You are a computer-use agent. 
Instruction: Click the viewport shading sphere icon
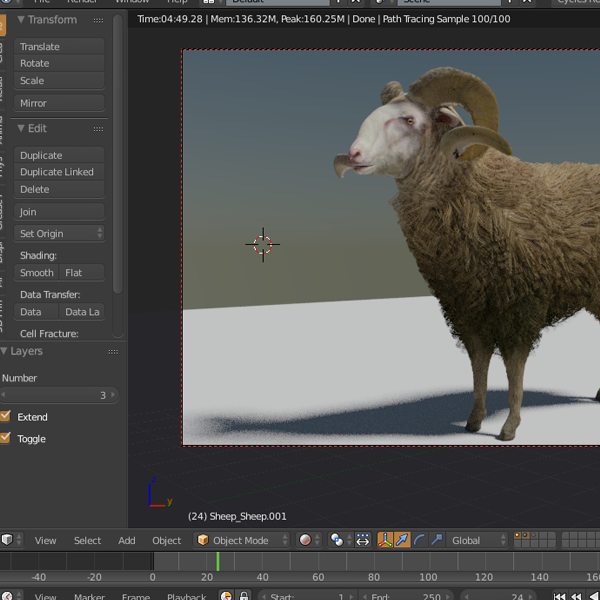pos(305,540)
